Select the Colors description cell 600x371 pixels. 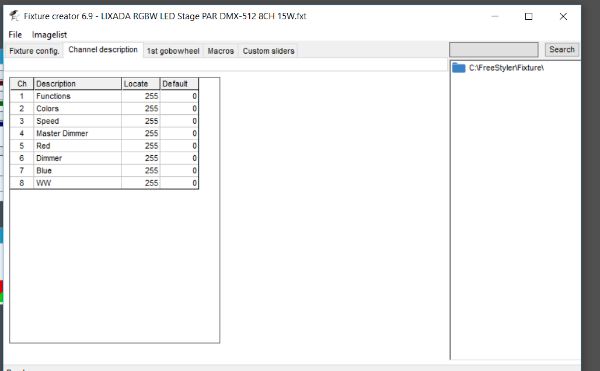(x=77, y=109)
